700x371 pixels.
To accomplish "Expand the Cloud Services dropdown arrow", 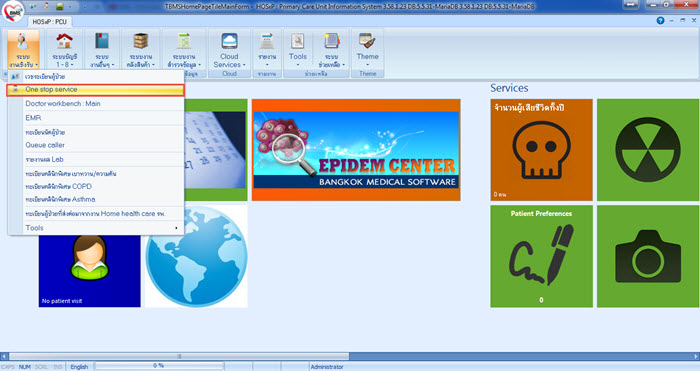I will (244, 65).
